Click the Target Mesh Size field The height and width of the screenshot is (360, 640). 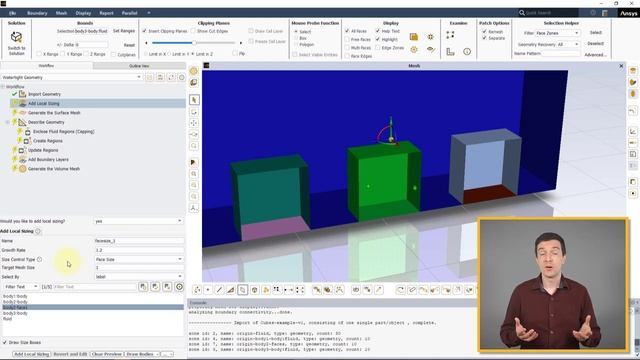click(139, 268)
